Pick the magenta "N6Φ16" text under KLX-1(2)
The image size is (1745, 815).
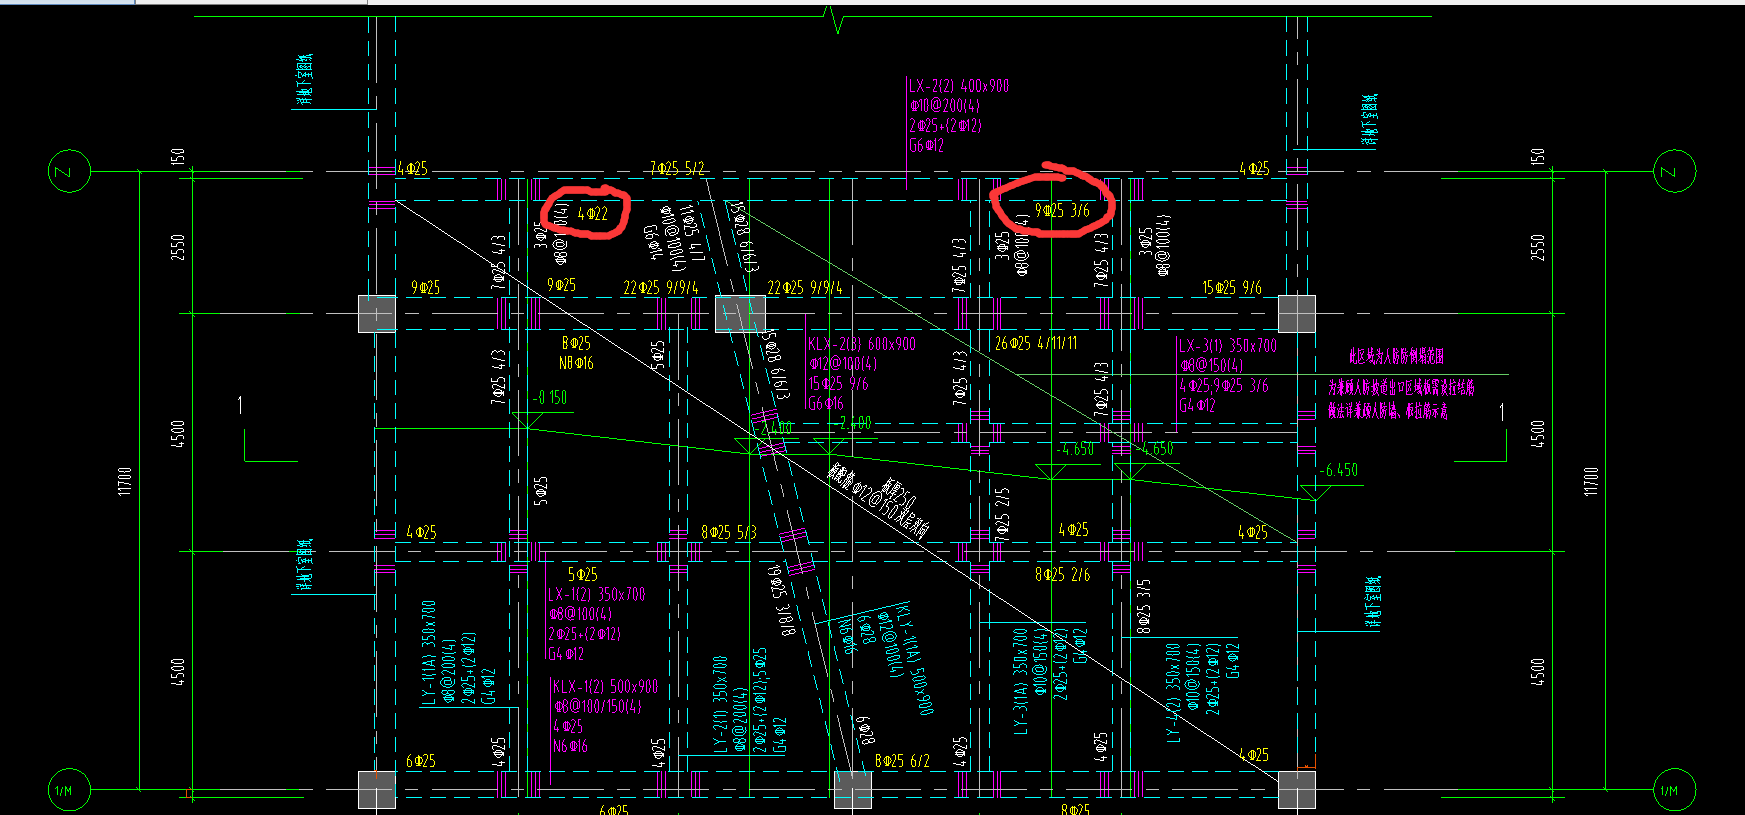pos(570,747)
